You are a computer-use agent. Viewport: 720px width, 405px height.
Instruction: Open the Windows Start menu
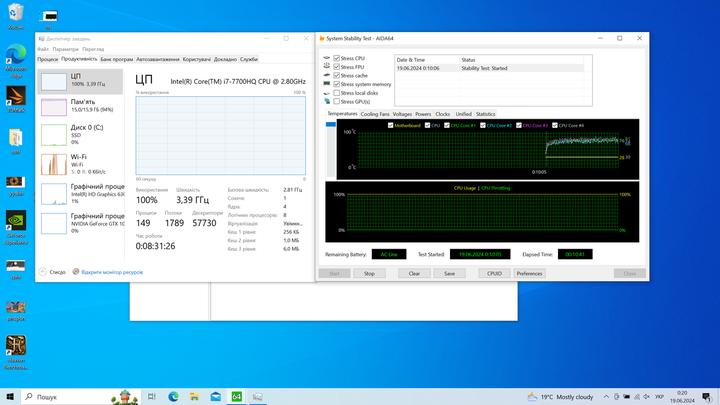(x=10, y=396)
